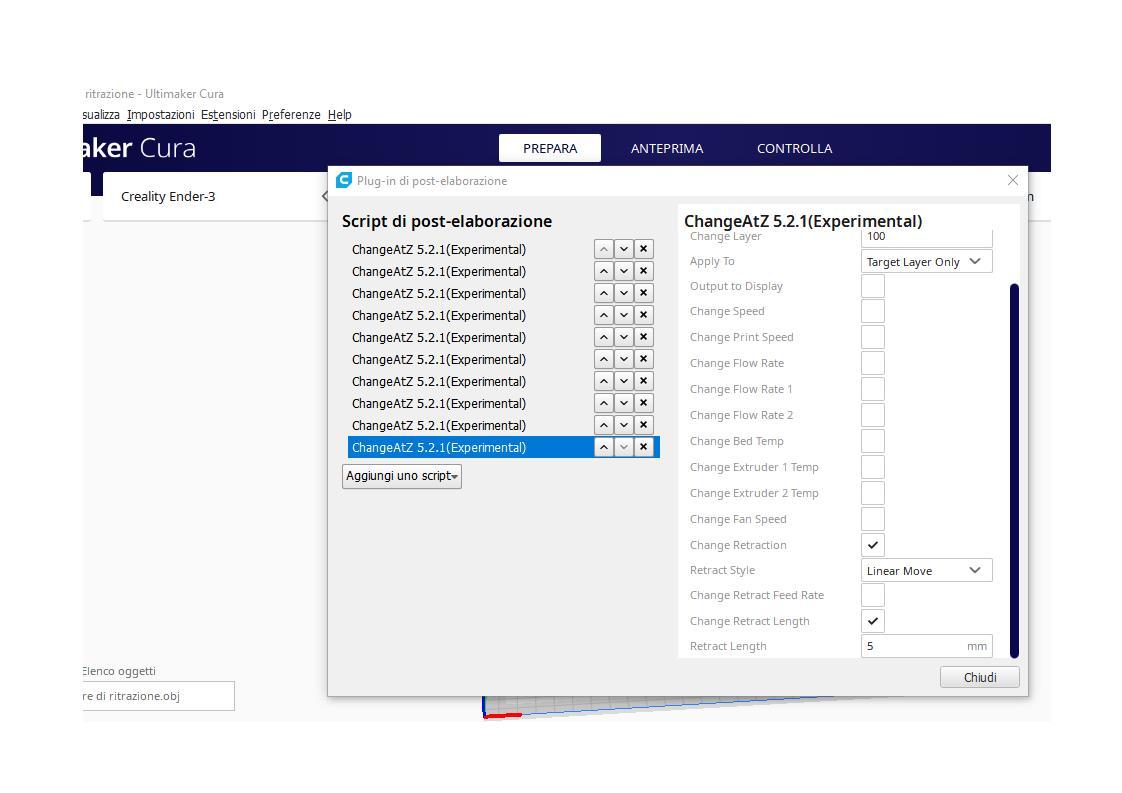This screenshot has width=1122, height=793.
Task: Remove the first ChangeAtZ script
Action: pos(644,249)
